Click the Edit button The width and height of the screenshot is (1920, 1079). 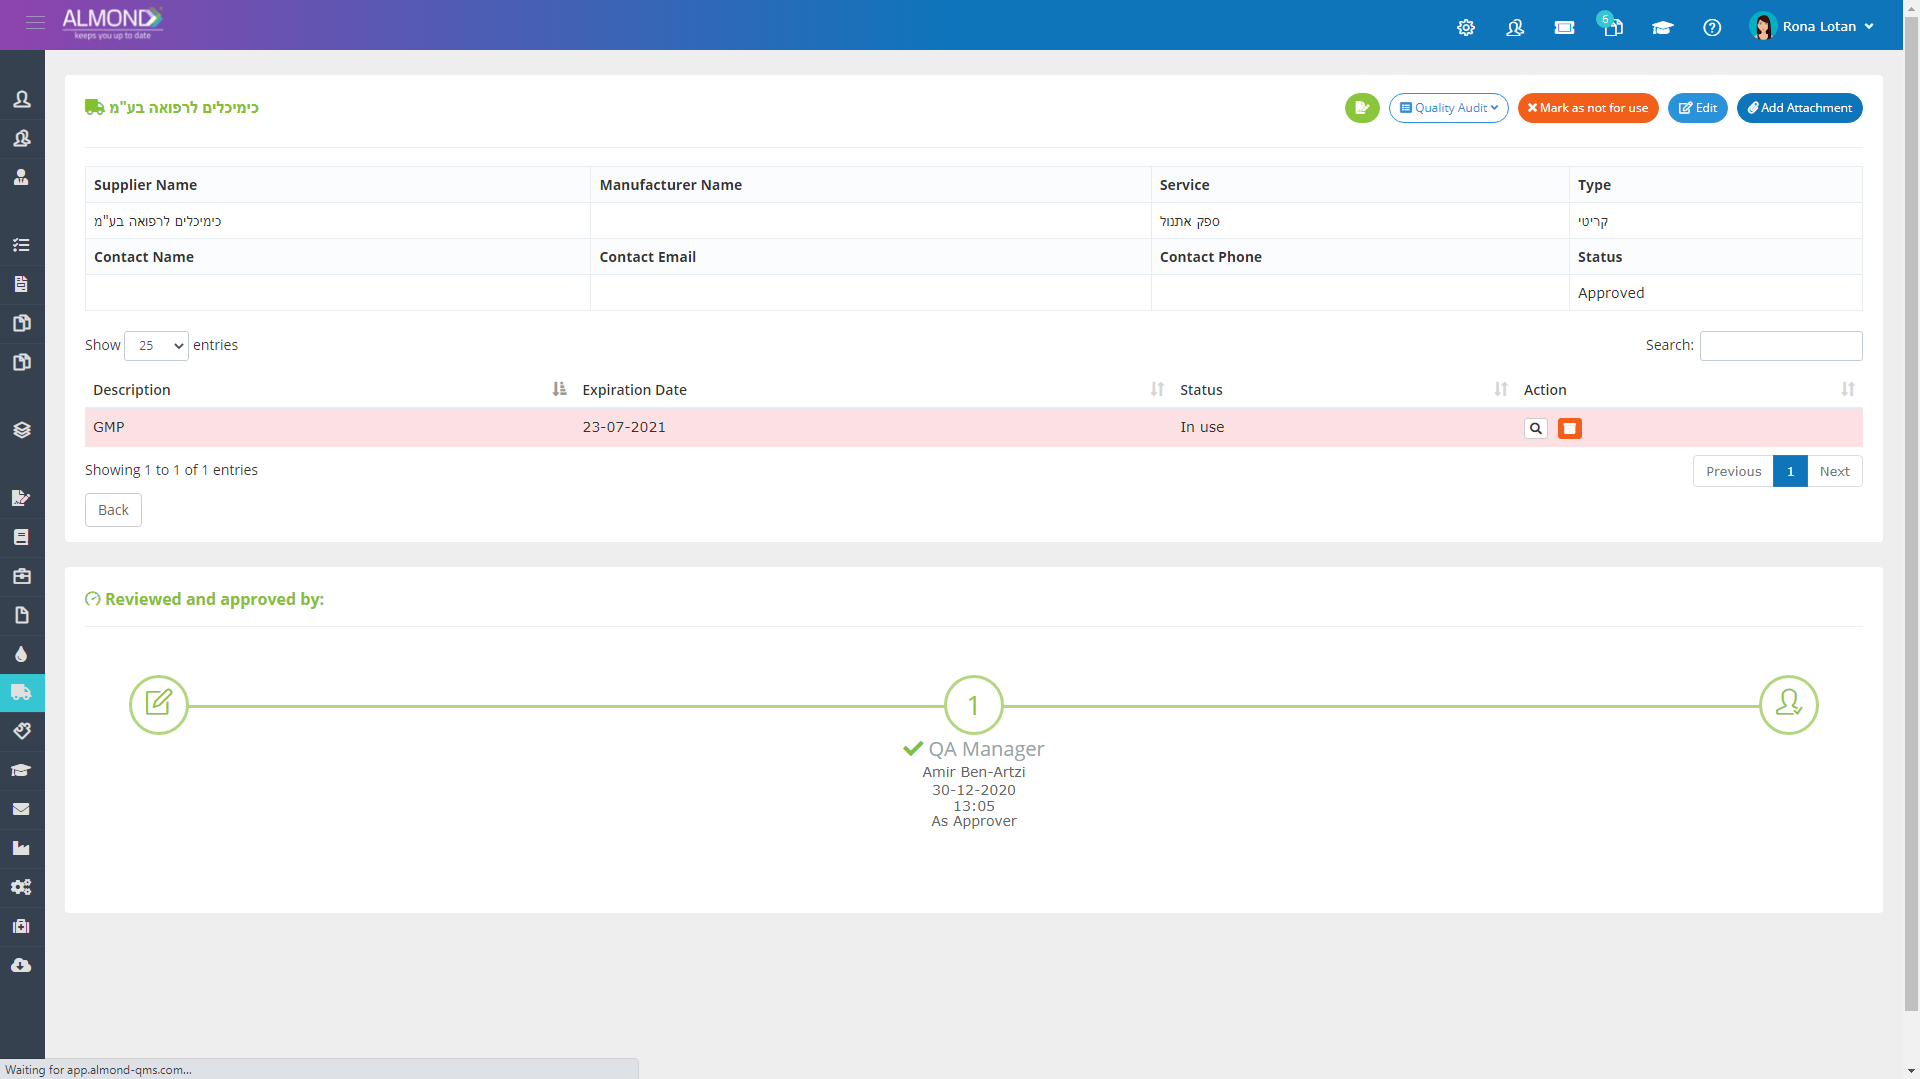(x=1697, y=108)
